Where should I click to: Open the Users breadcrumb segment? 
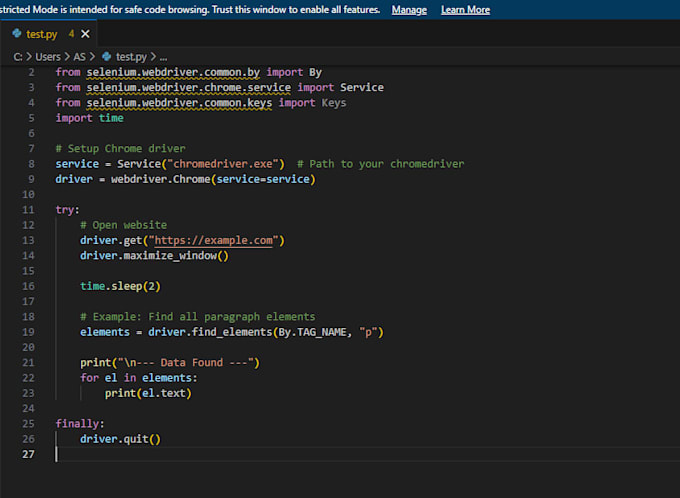(48, 57)
